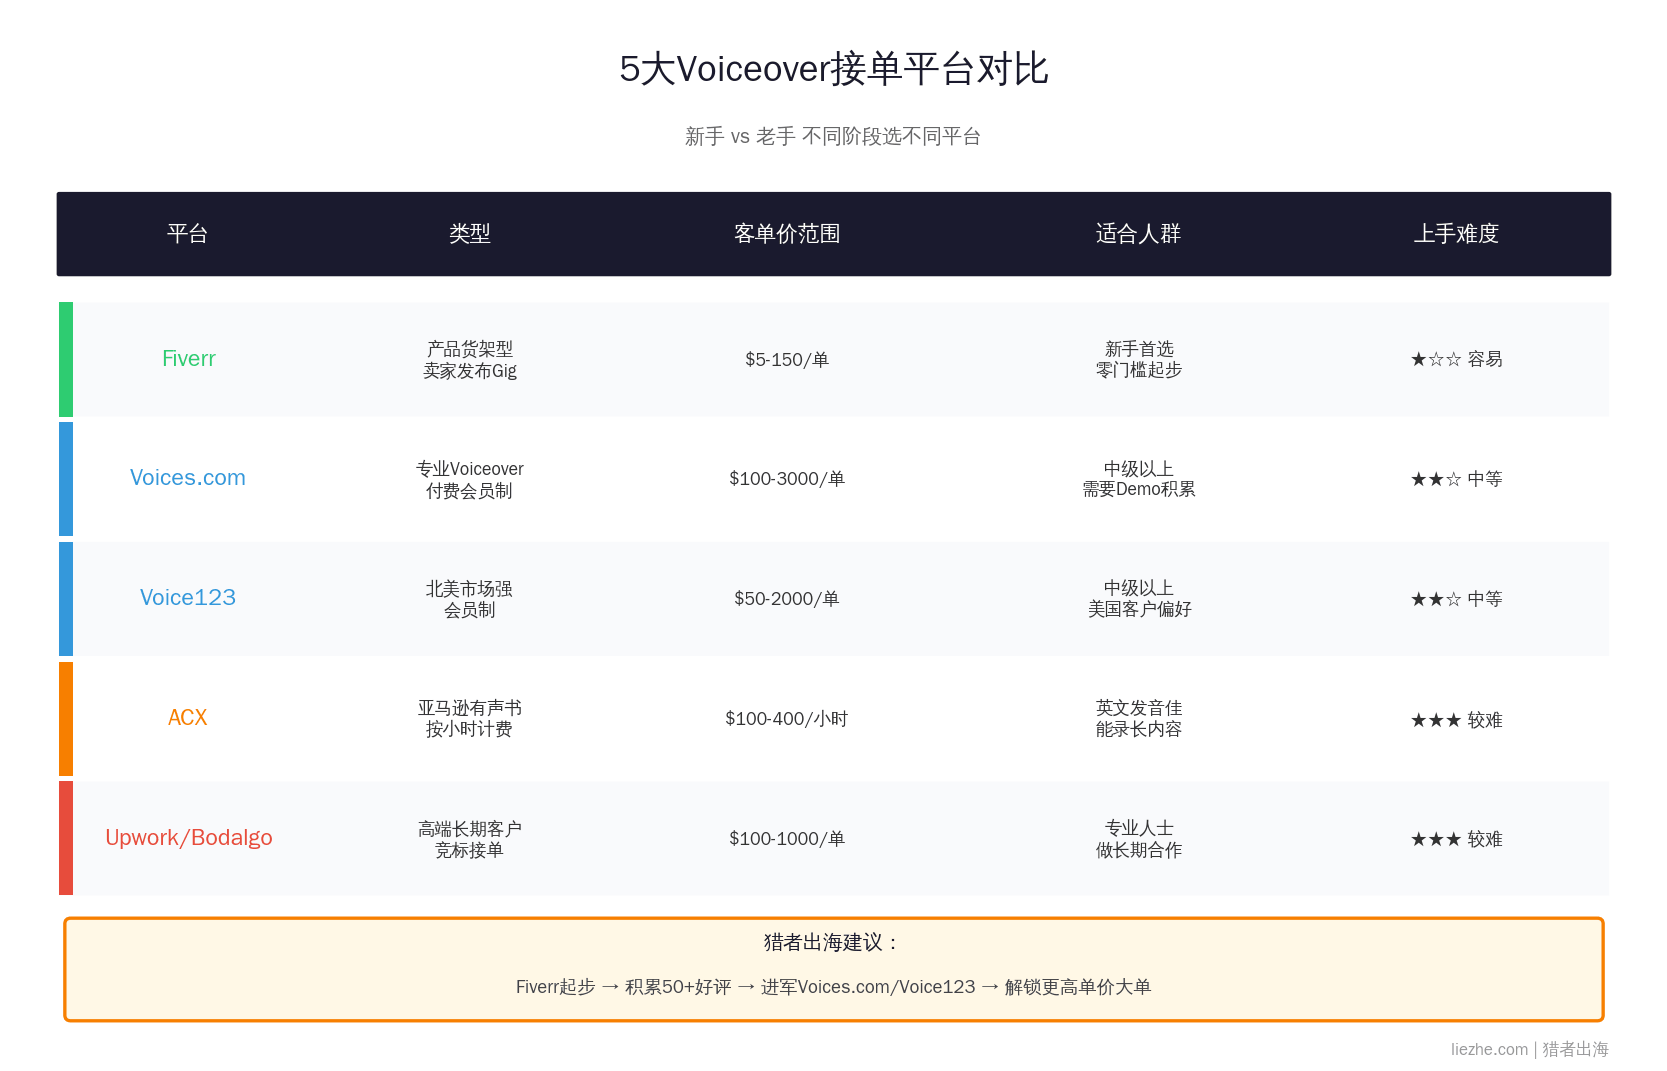Image resolution: width=1667 pixels, height=1071 pixels.
Task: Click the 高端长期客户 竞标接单 cell
Action: click(x=469, y=839)
